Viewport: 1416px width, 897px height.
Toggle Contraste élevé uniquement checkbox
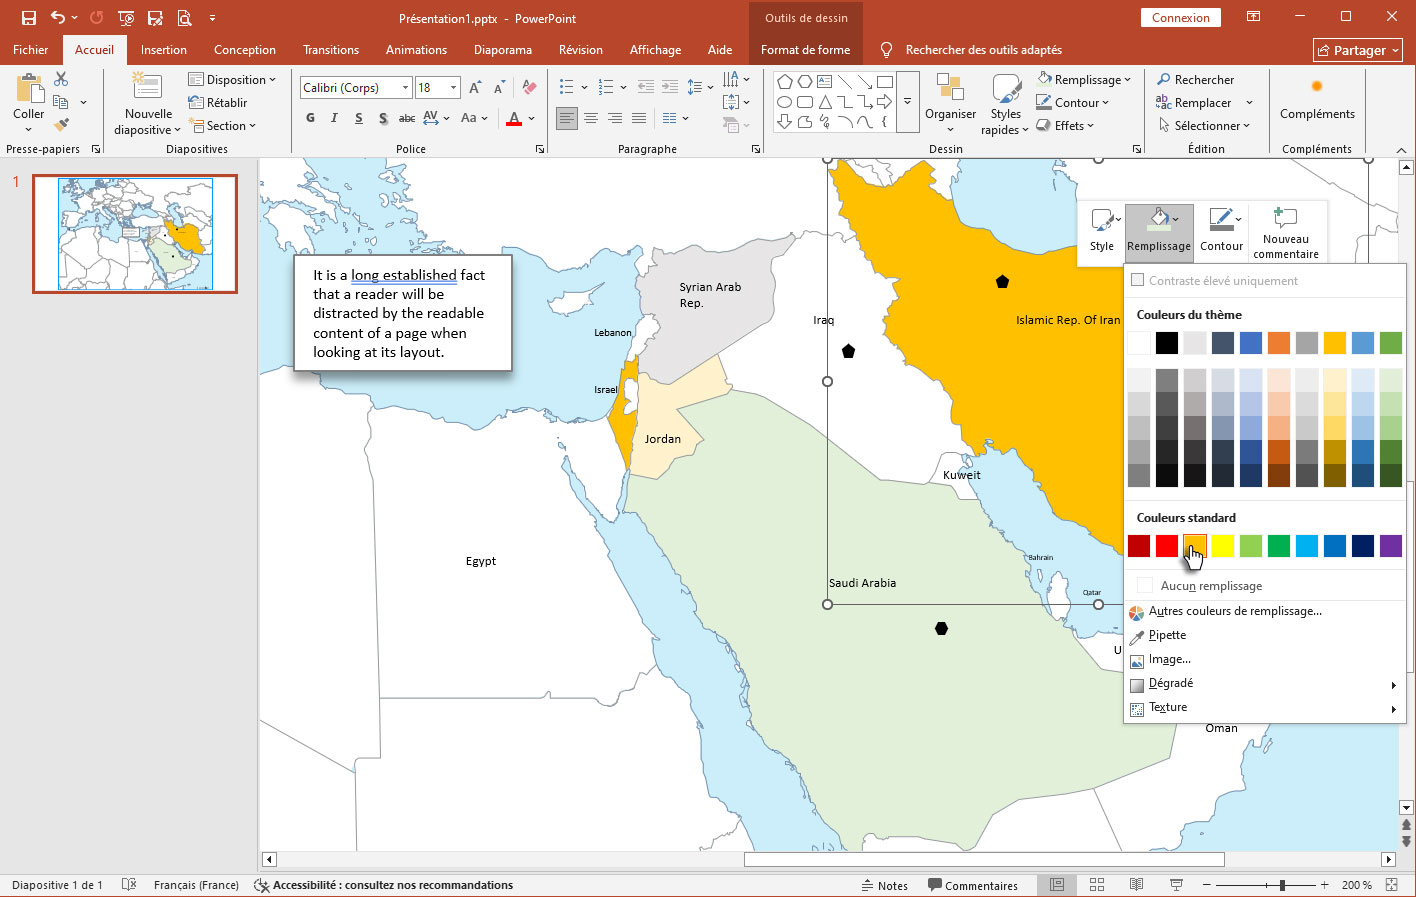[x=1137, y=281]
